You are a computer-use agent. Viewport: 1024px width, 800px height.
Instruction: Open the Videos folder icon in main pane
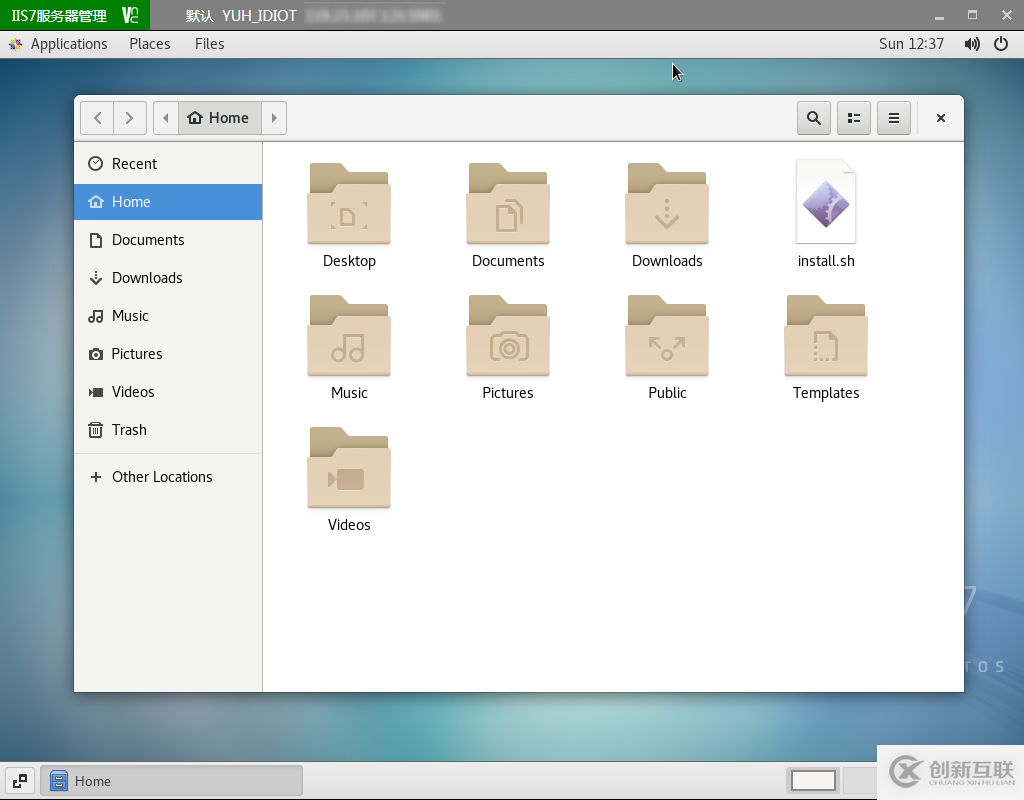coord(349,468)
